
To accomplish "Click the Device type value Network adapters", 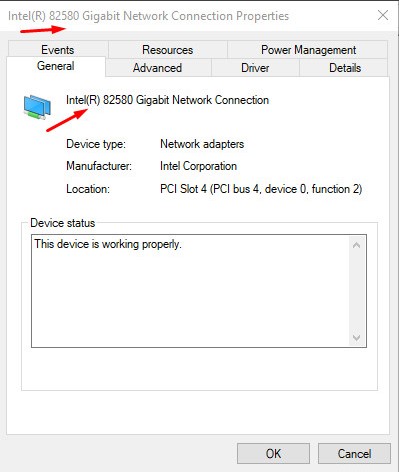I will [x=202, y=144].
